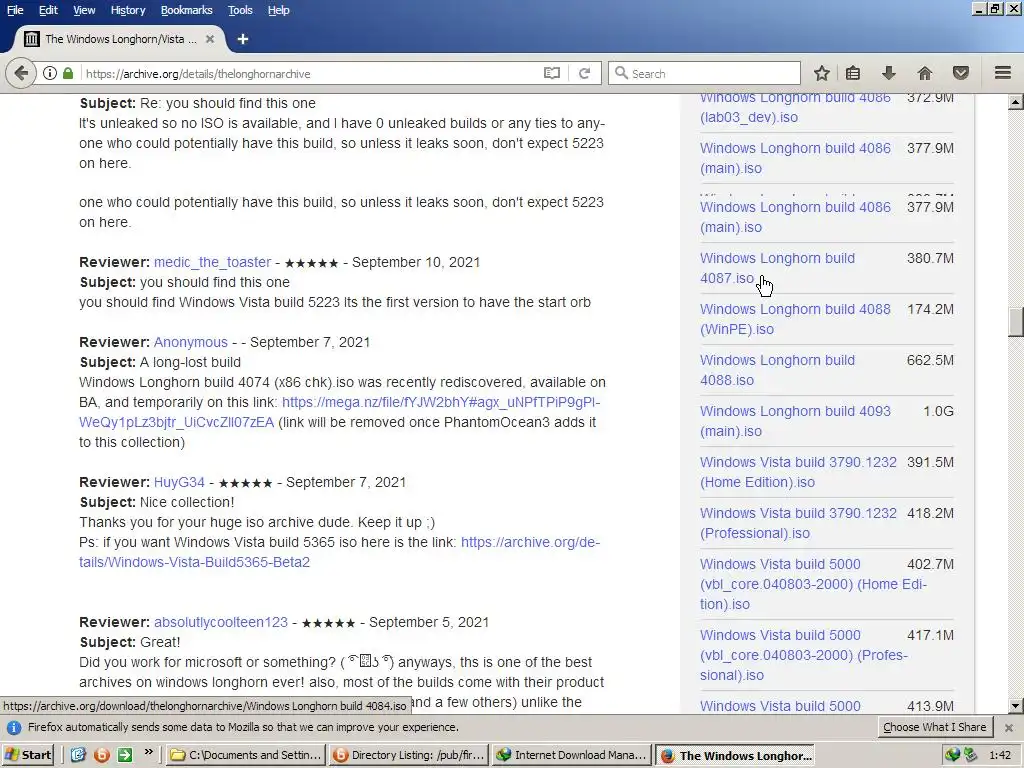Click scrollbar up arrow on page
This screenshot has width=1024, height=768.
[x=1016, y=102]
